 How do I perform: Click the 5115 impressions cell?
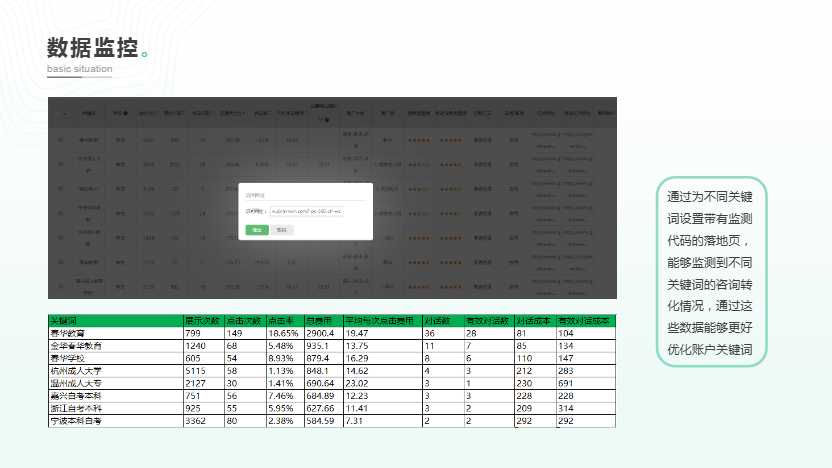[204, 370]
